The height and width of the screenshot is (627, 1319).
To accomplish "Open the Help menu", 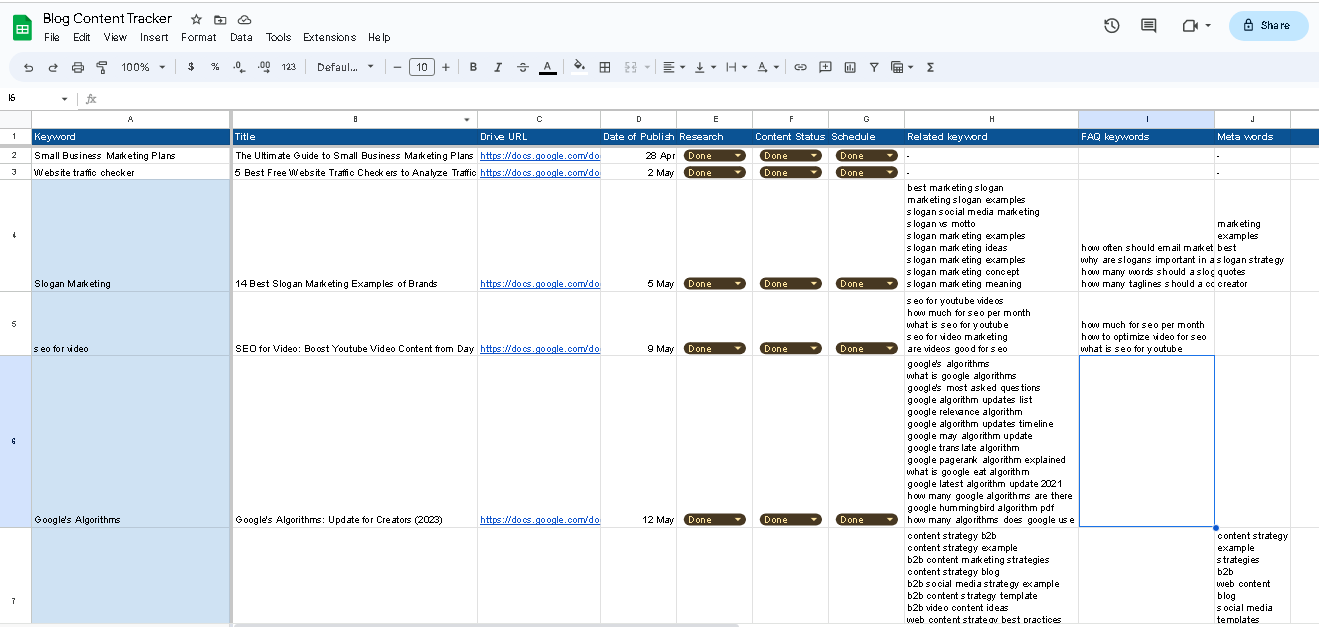I will tap(379, 37).
